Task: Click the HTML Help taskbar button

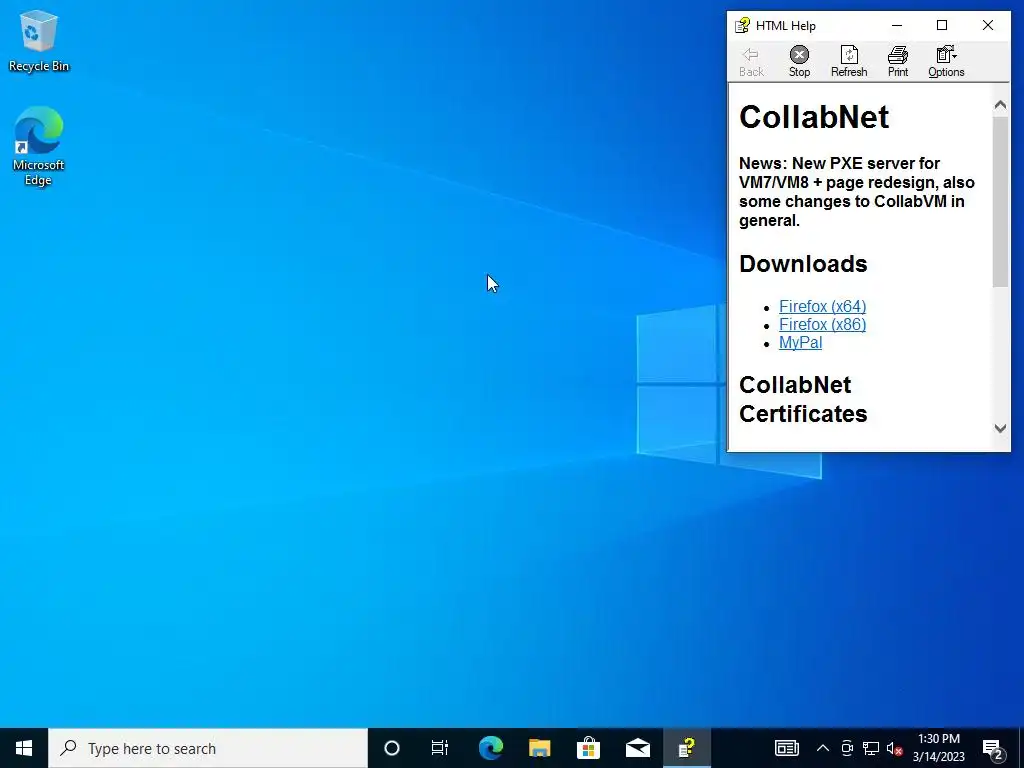Action: (x=686, y=748)
